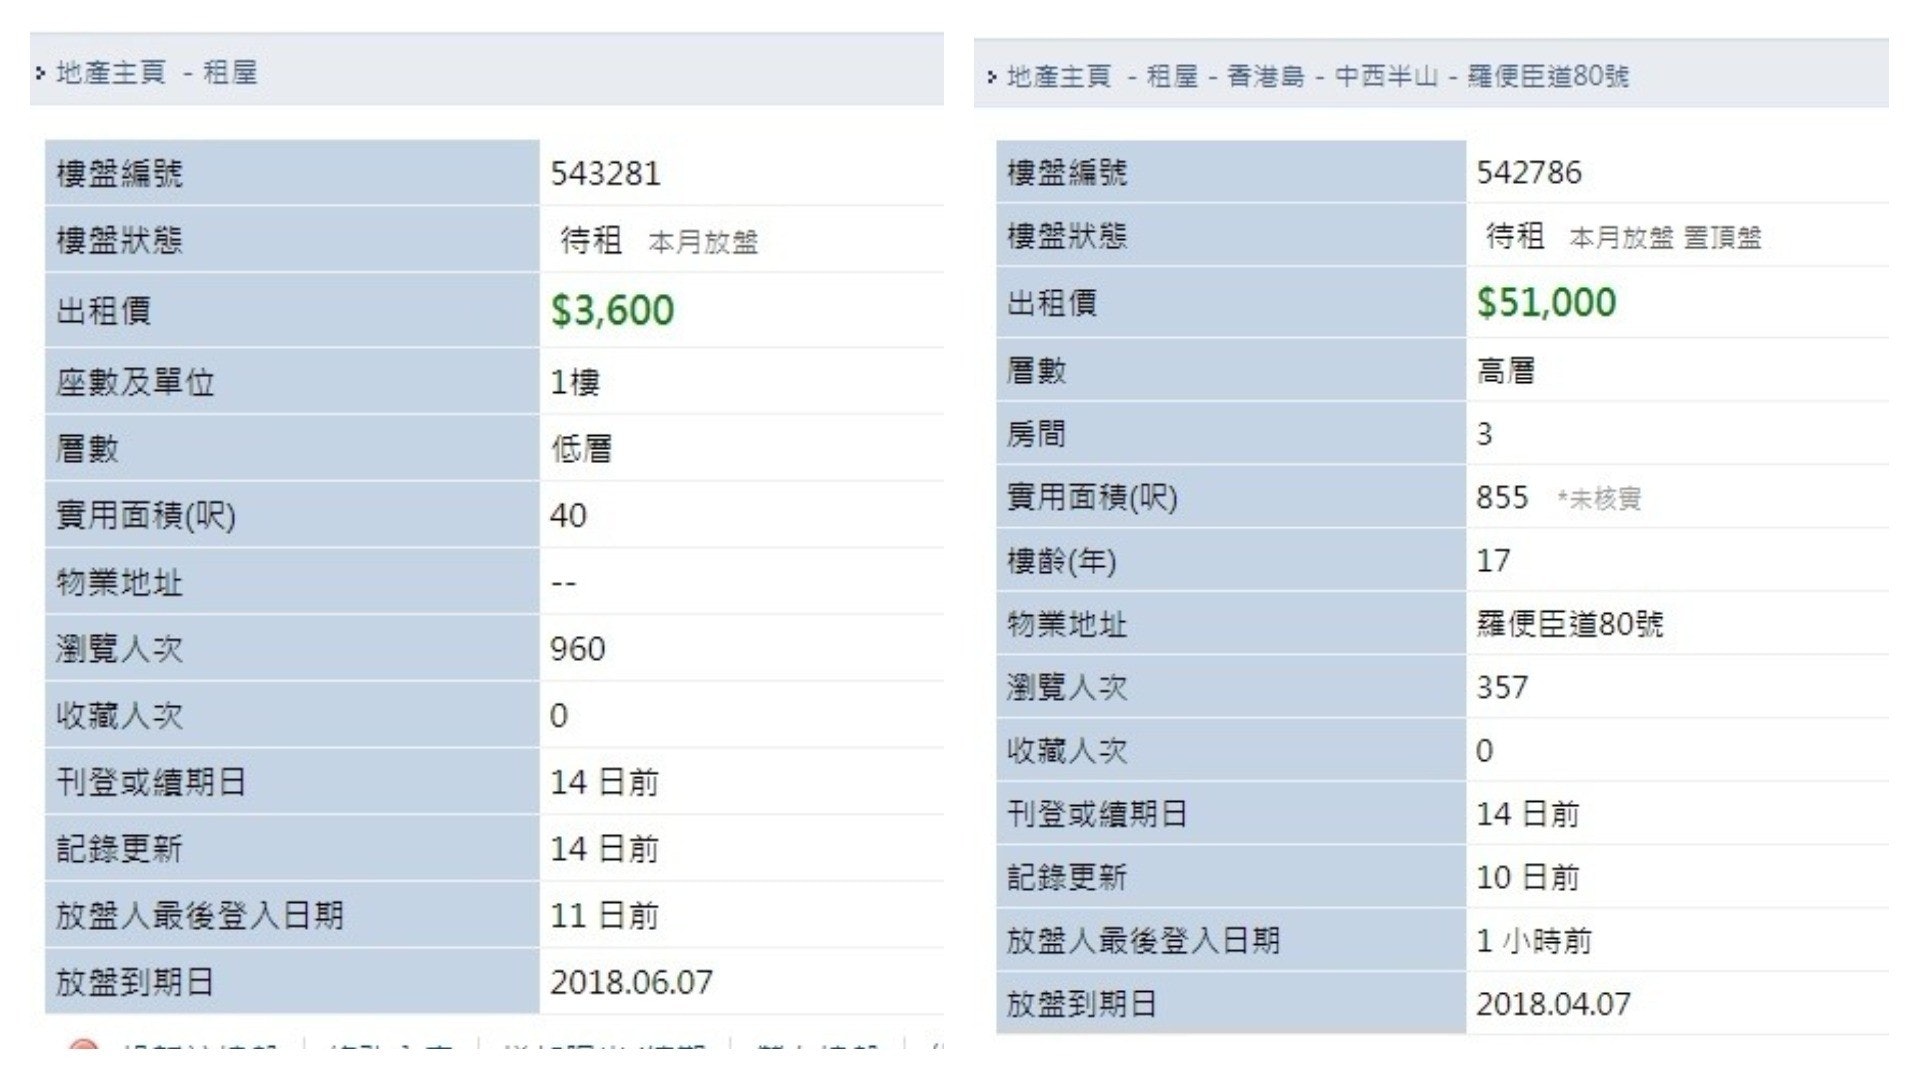This screenshot has width=1920, height=1080.
Task: Click the 租屋 breadcrumb in right panel
Action: 1172,76
